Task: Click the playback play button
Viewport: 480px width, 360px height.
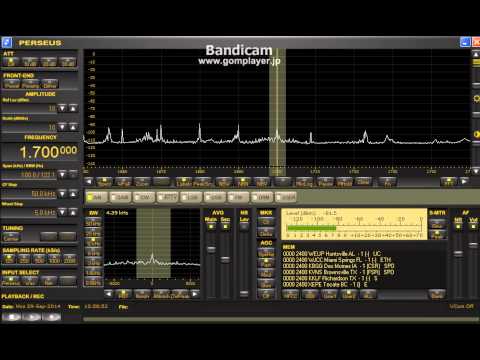Action: point(32,317)
